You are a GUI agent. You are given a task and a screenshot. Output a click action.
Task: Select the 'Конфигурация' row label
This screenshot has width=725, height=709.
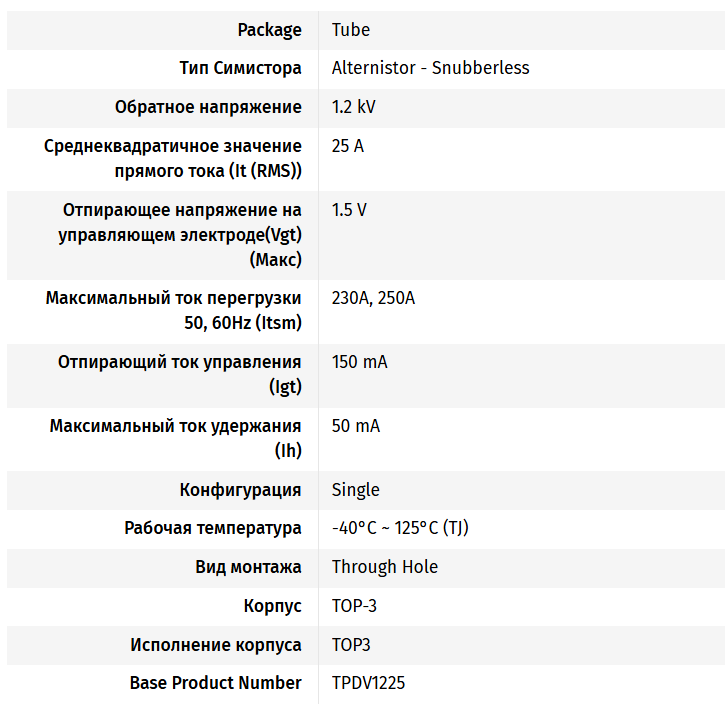pos(240,490)
